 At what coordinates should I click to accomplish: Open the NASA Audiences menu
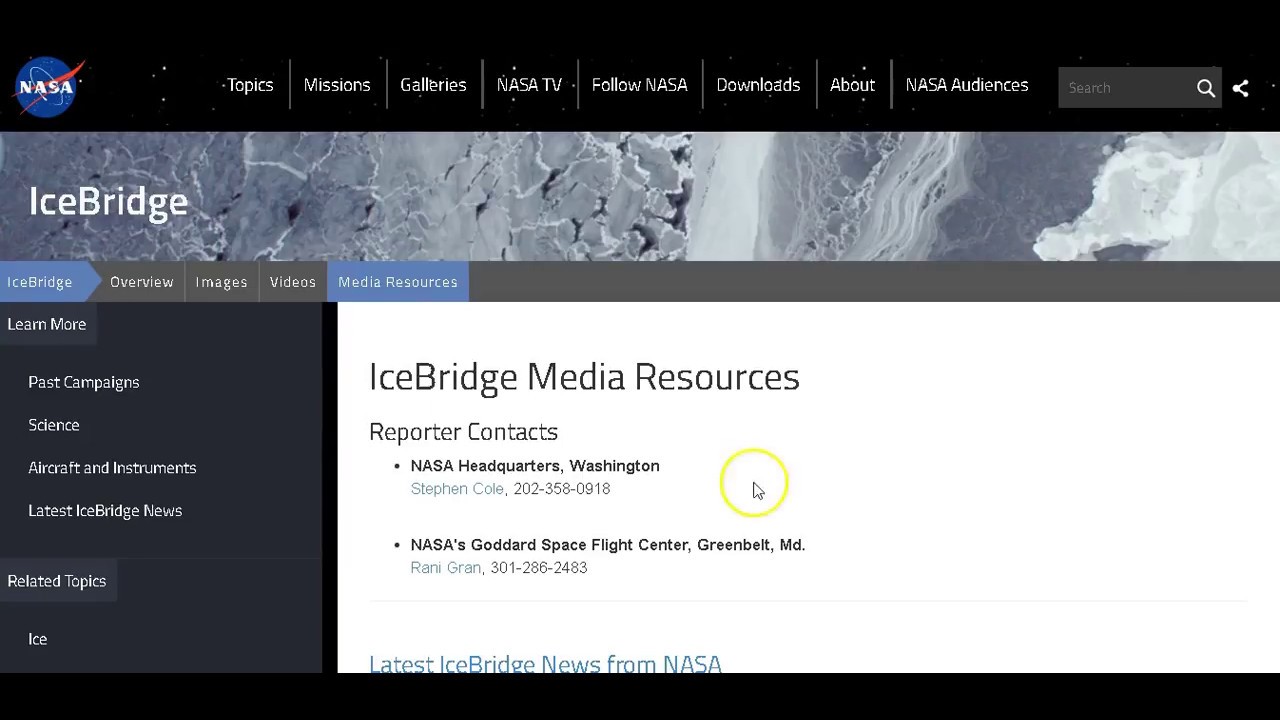[967, 85]
